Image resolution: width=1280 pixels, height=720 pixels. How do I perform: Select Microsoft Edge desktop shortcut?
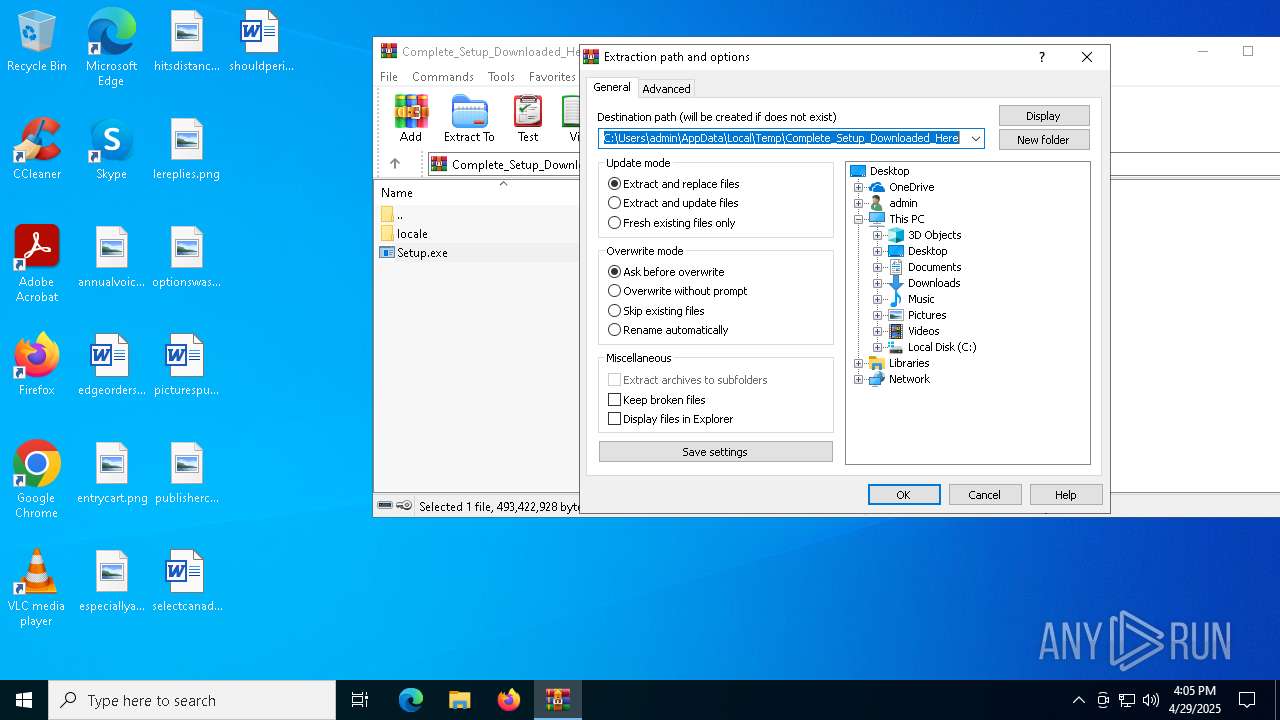point(111,47)
